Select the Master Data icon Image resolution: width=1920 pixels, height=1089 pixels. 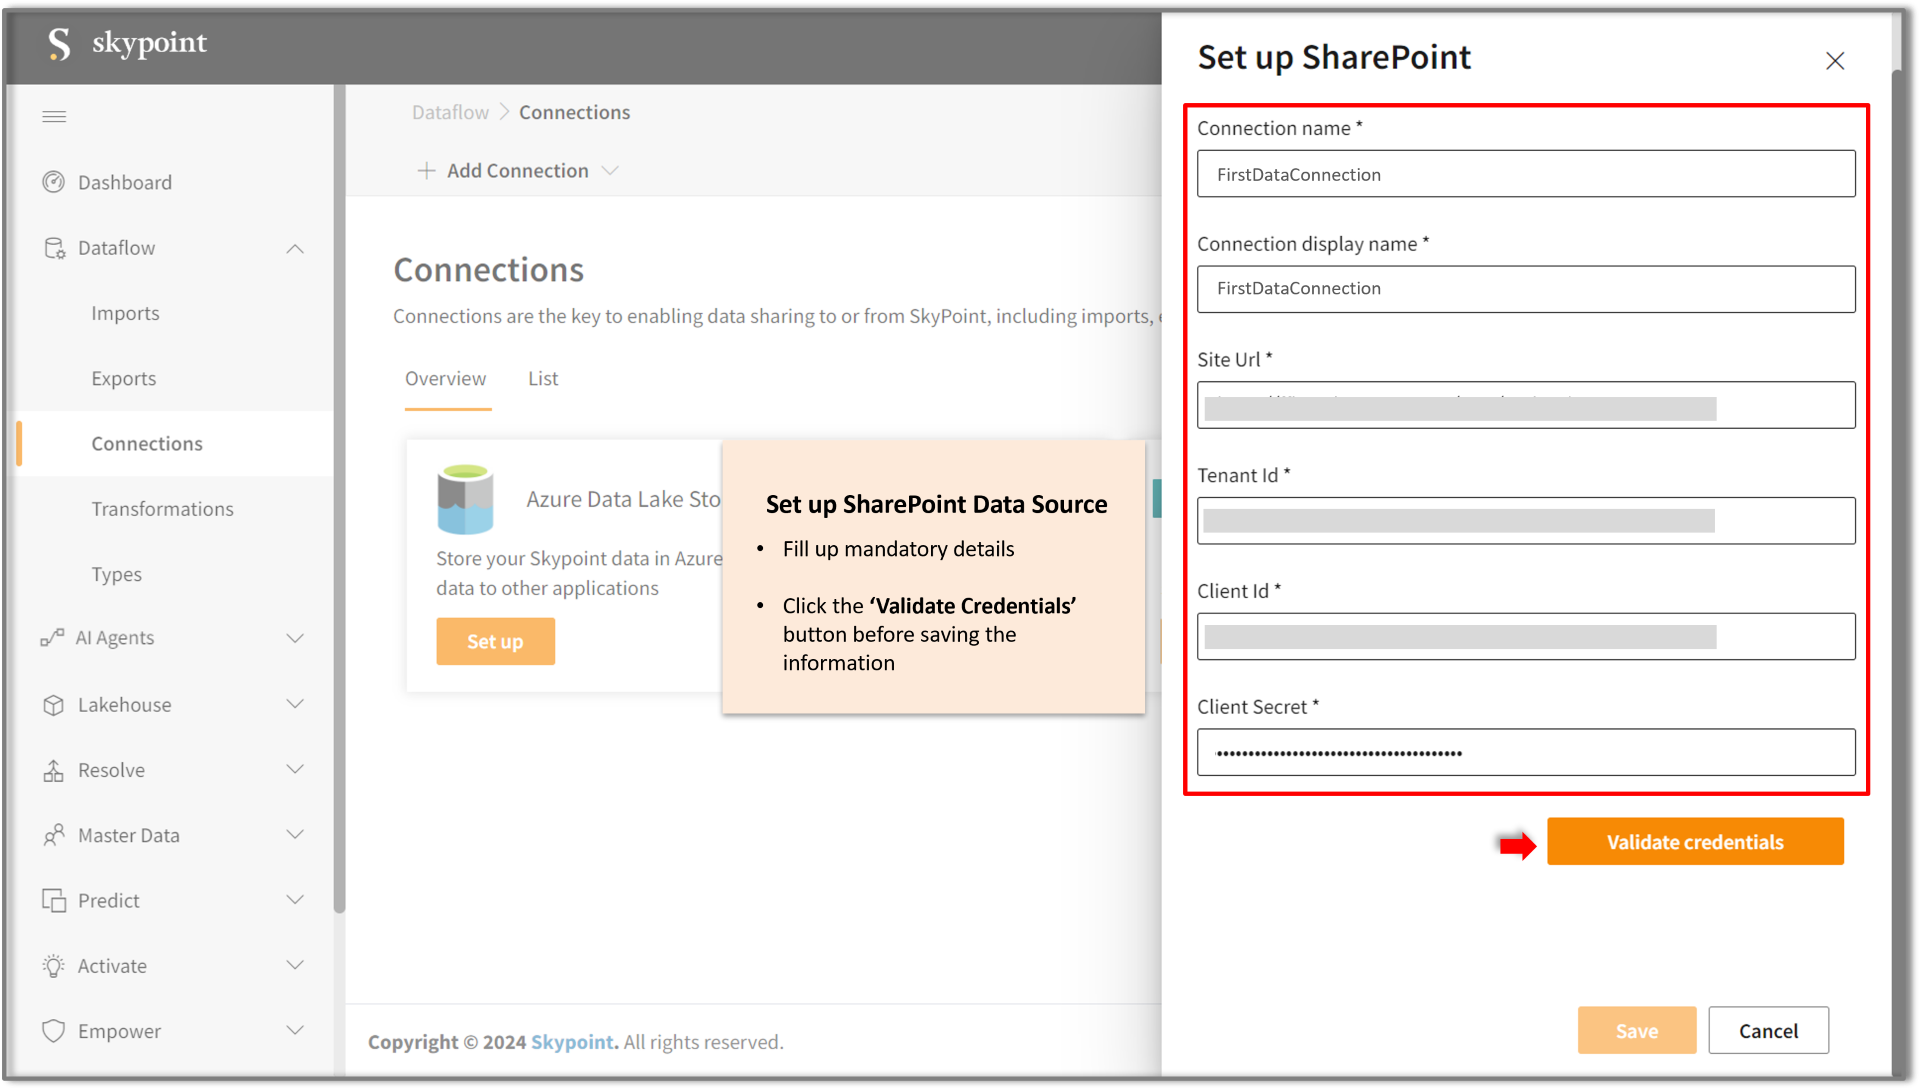pos(54,834)
